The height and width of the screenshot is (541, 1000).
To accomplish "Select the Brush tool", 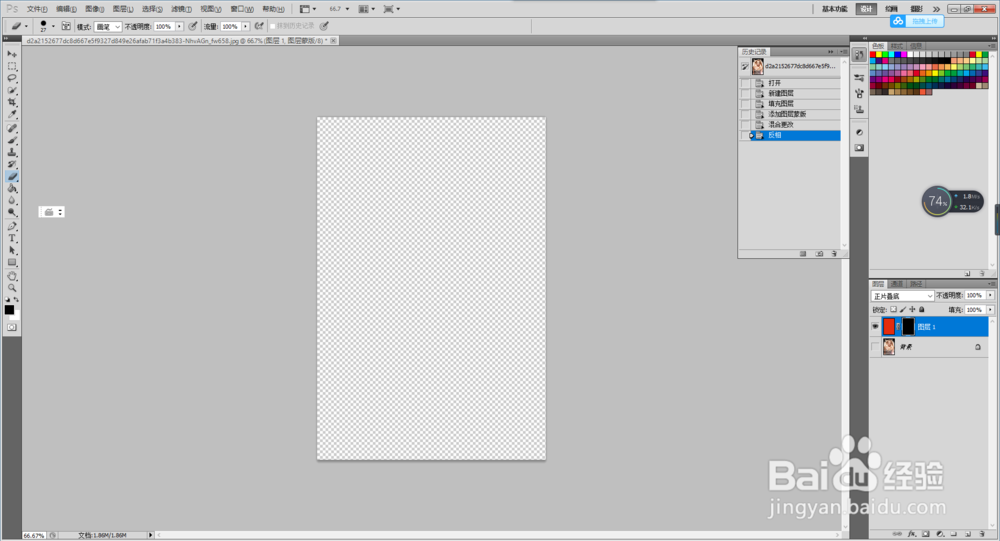I will pyautogui.click(x=11, y=140).
